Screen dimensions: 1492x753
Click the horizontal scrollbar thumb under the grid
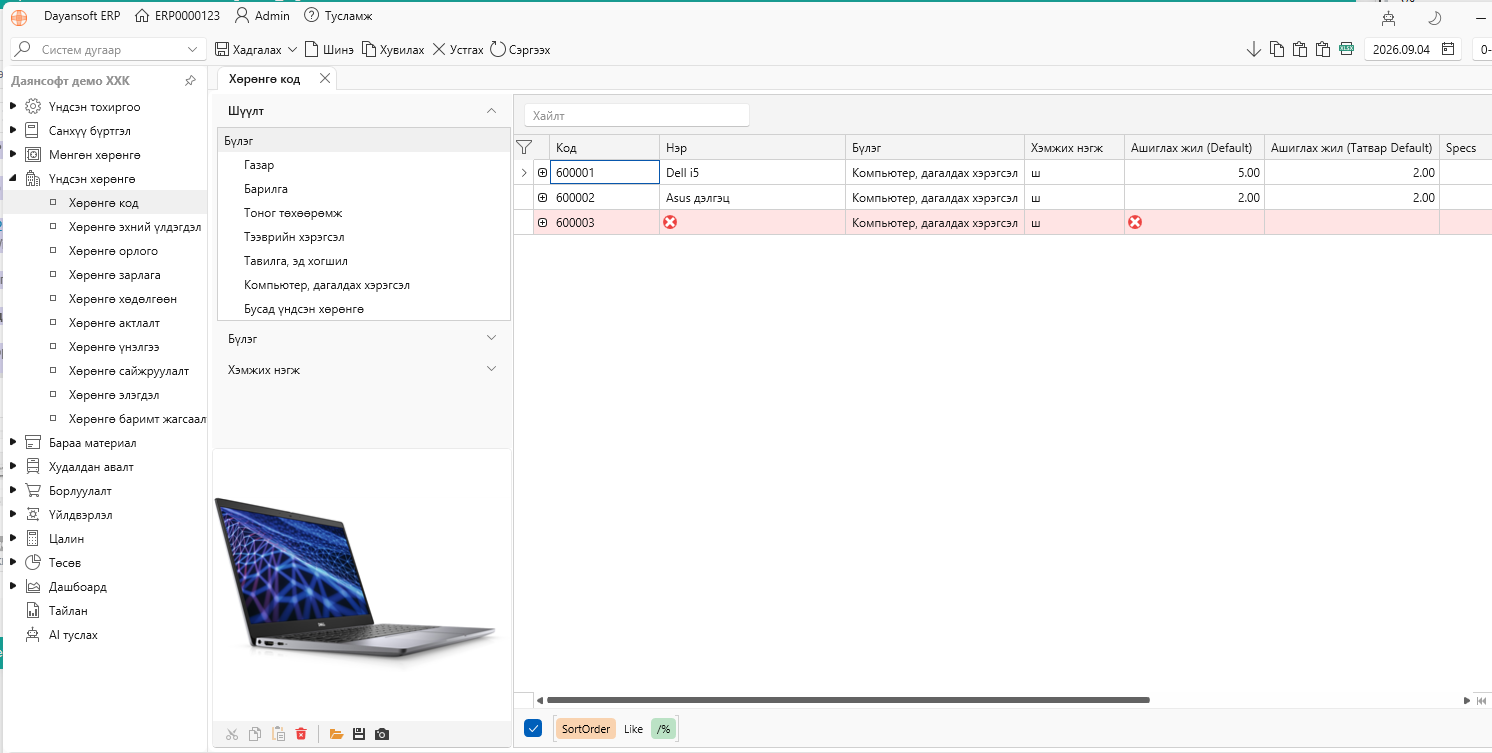848,700
